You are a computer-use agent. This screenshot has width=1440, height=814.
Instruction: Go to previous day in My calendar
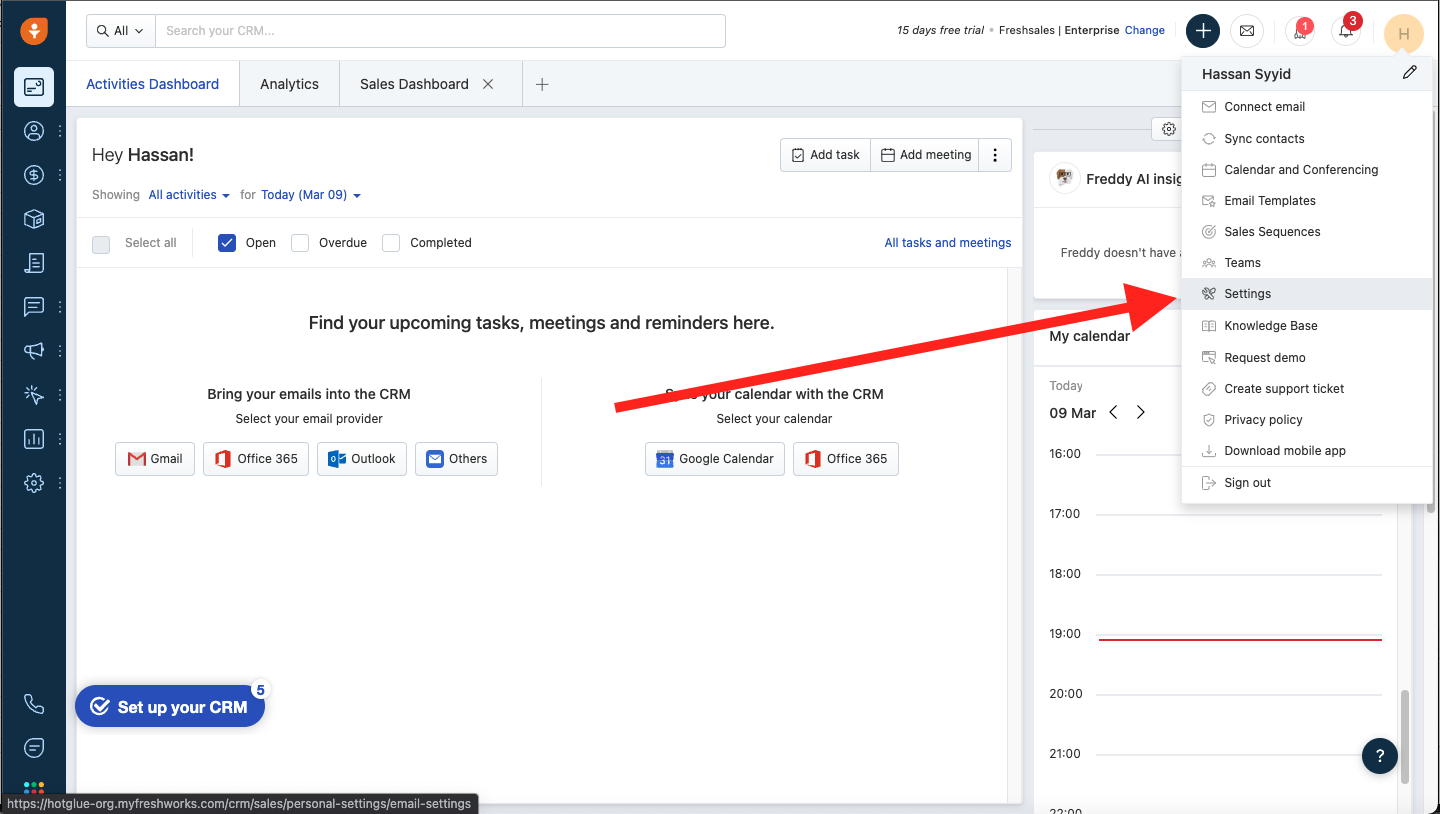[x=1113, y=412]
